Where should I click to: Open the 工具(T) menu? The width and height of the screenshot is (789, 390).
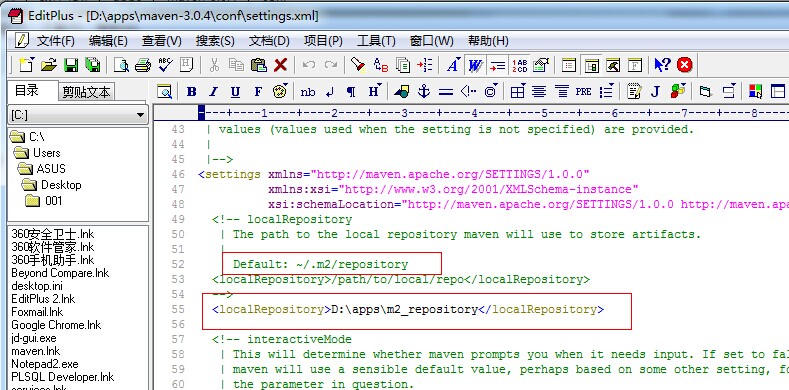coord(376,41)
